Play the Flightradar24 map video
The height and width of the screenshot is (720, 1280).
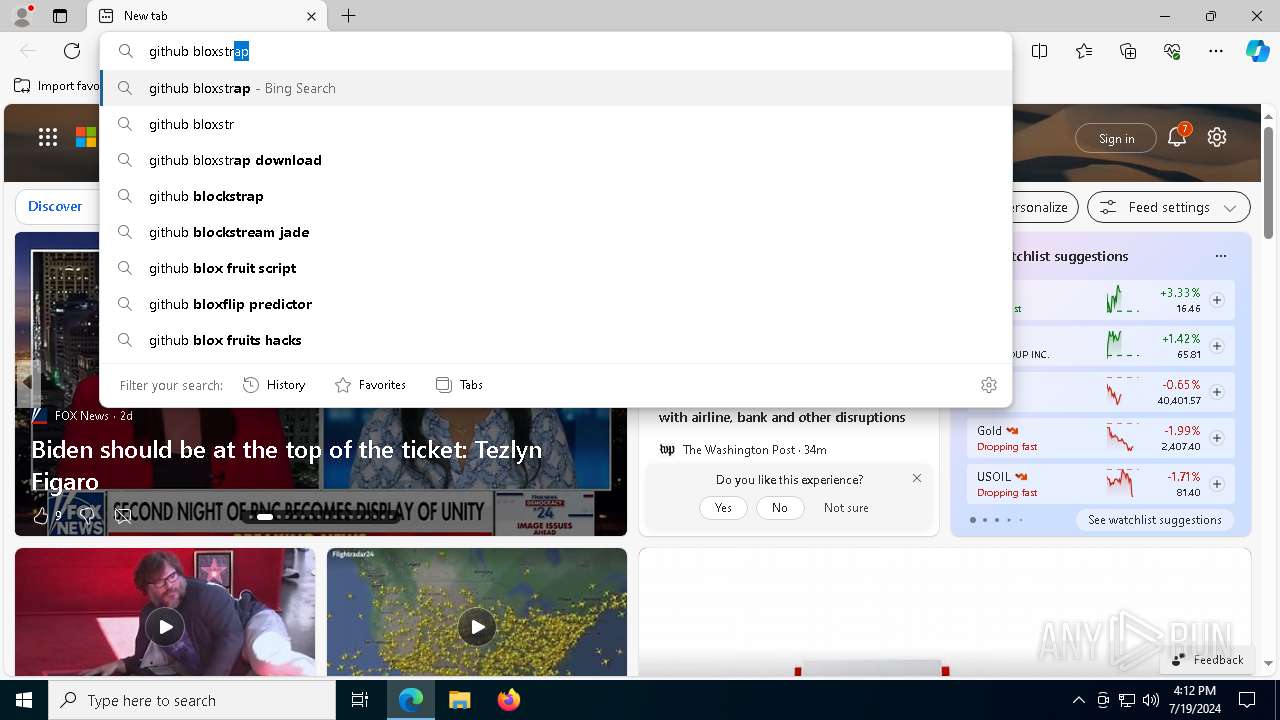click(477, 627)
